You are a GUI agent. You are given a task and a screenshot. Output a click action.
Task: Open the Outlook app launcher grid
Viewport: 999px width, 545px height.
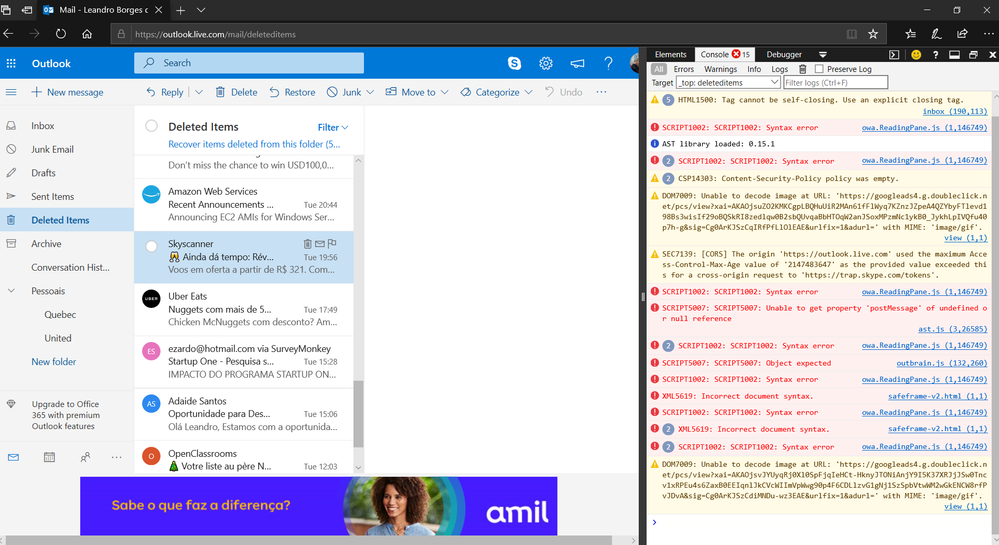11,63
